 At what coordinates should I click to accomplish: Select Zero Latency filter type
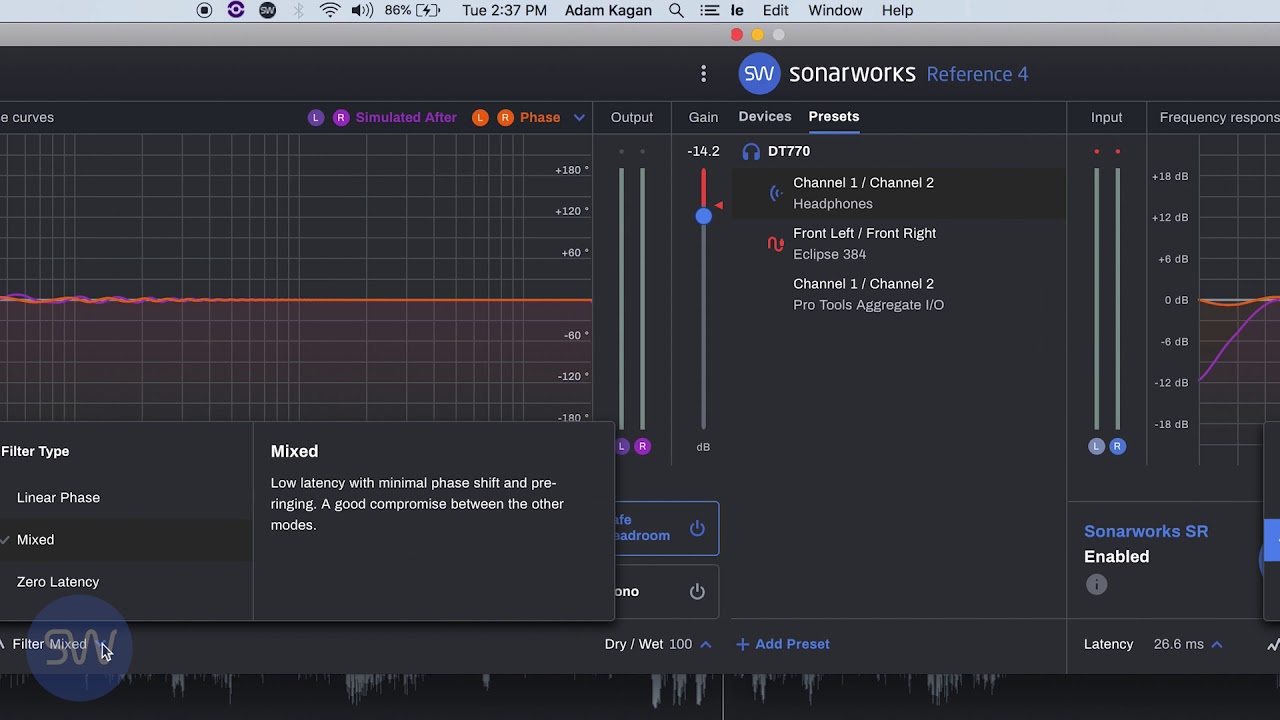(58, 581)
